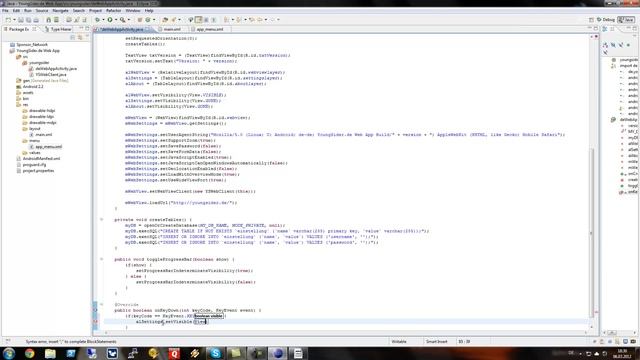Select main.xml in the layout folder
Screen dimensions: 640x360
43,135
